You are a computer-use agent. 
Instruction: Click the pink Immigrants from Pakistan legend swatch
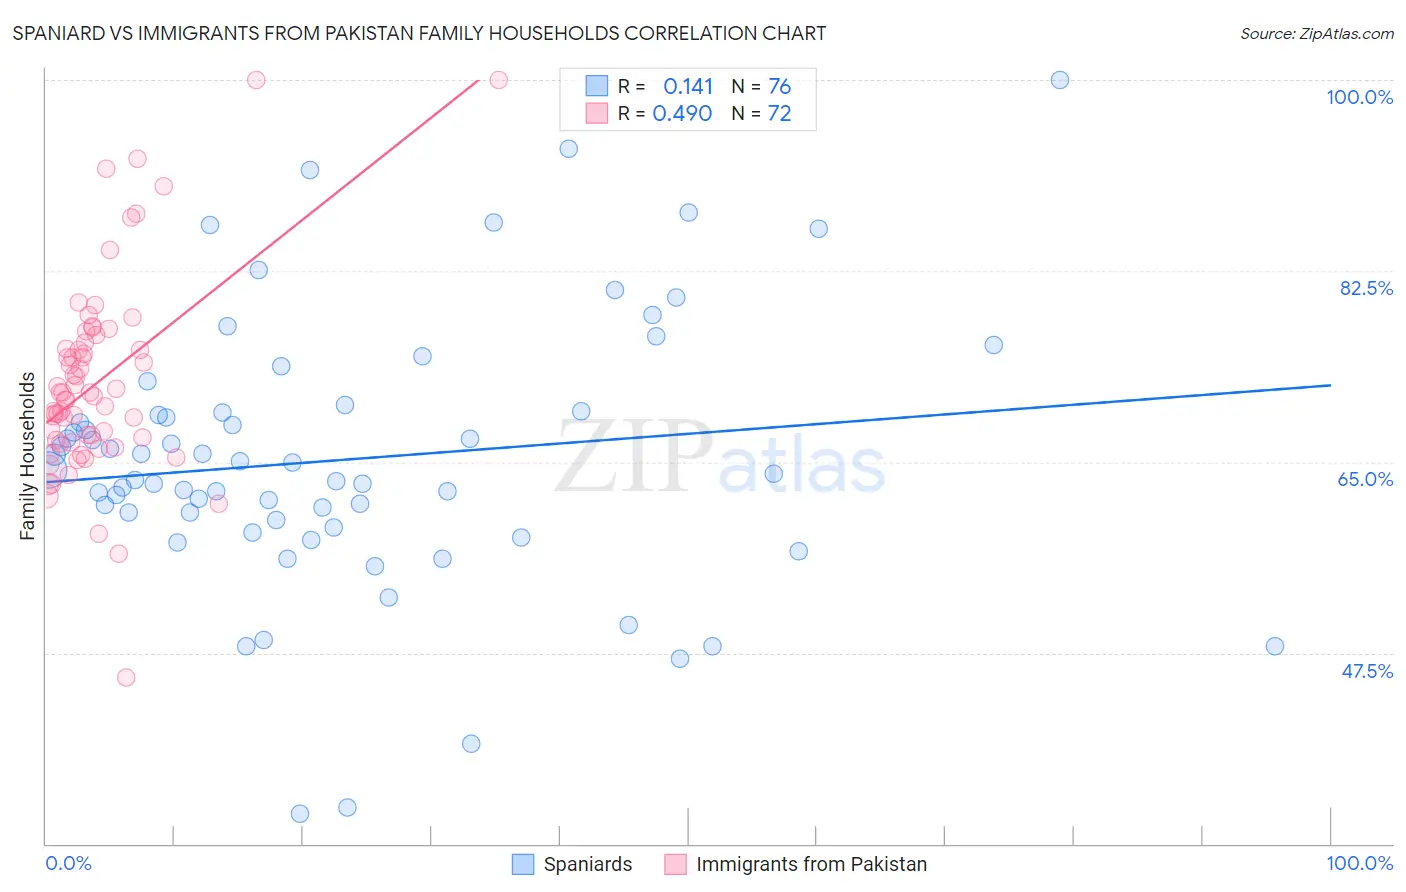pyautogui.click(x=676, y=864)
